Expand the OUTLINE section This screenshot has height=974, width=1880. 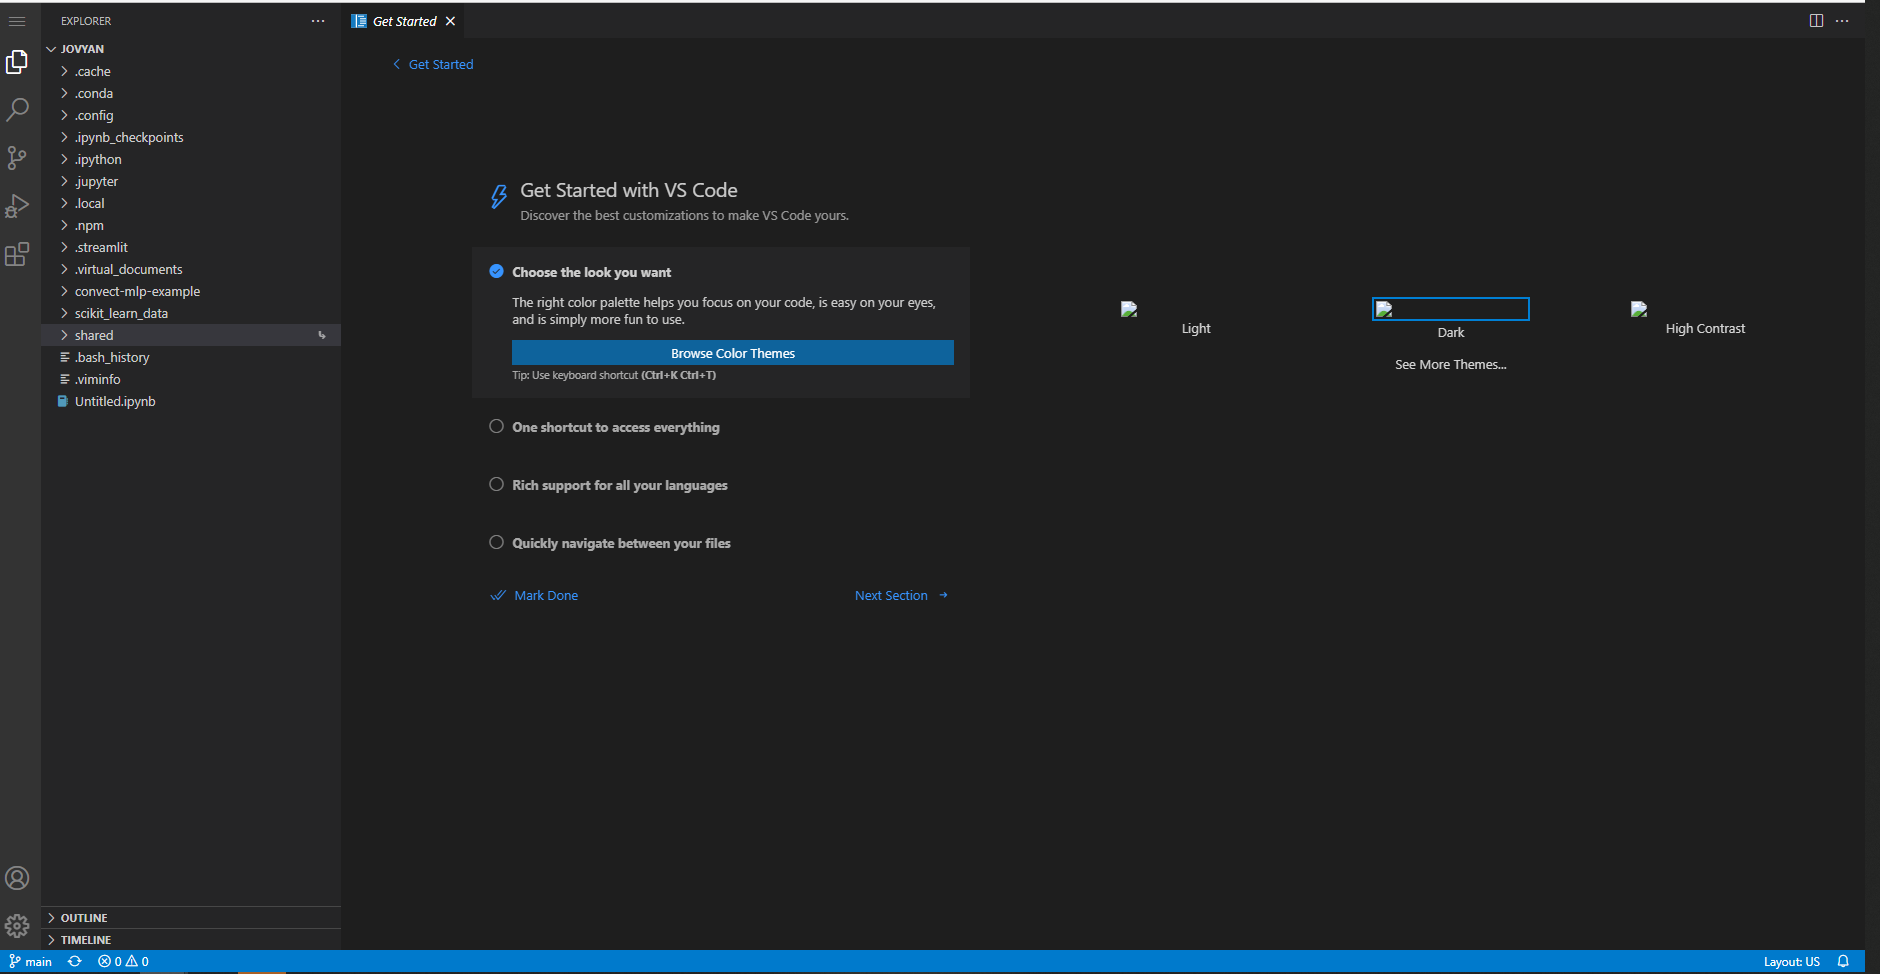pos(191,918)
